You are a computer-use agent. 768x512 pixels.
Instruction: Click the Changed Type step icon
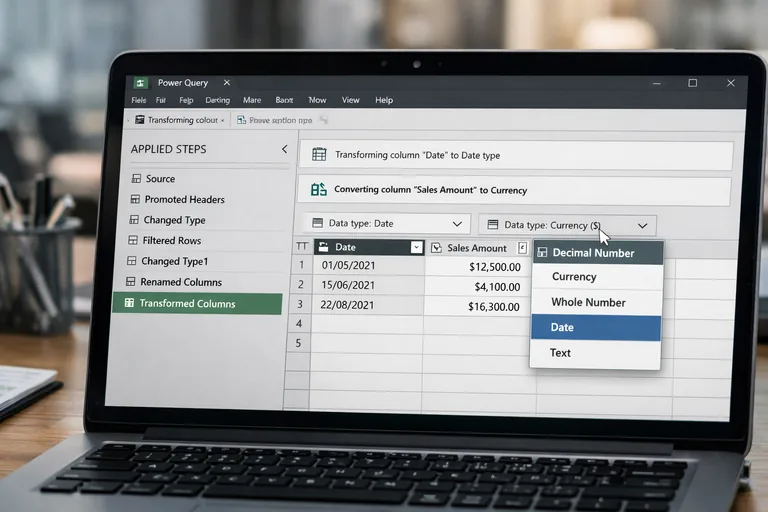tap(134, 219)
